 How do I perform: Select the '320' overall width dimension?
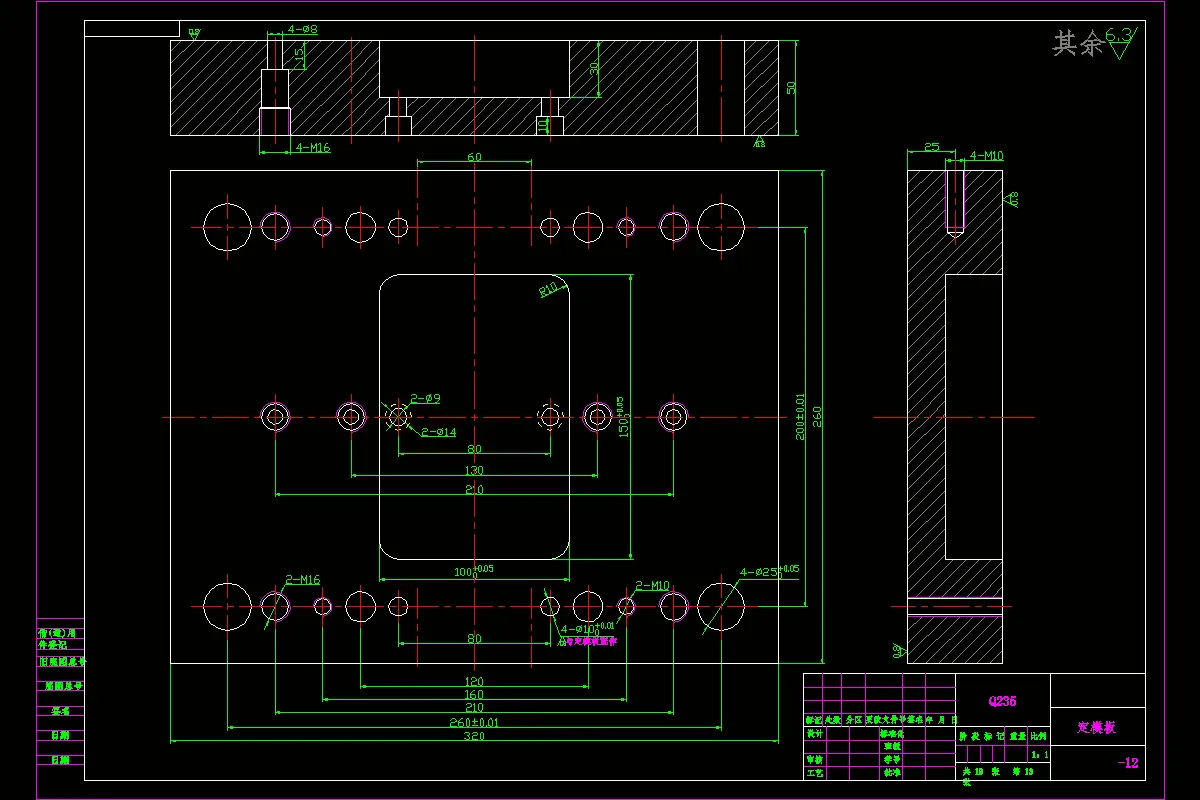tap(474, 736)
